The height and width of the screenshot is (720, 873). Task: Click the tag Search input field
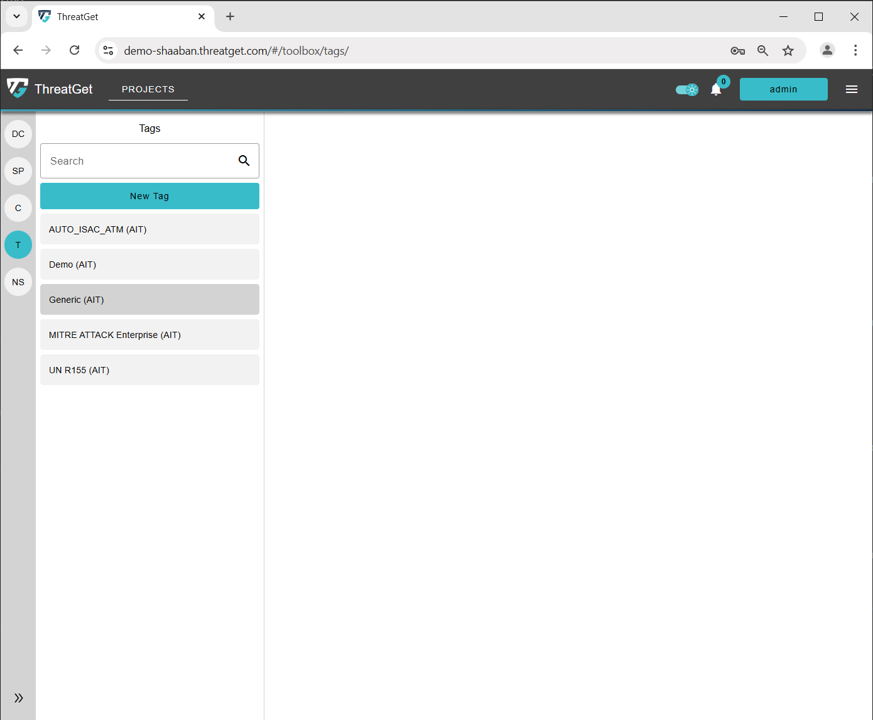click(x=138, y=161)
